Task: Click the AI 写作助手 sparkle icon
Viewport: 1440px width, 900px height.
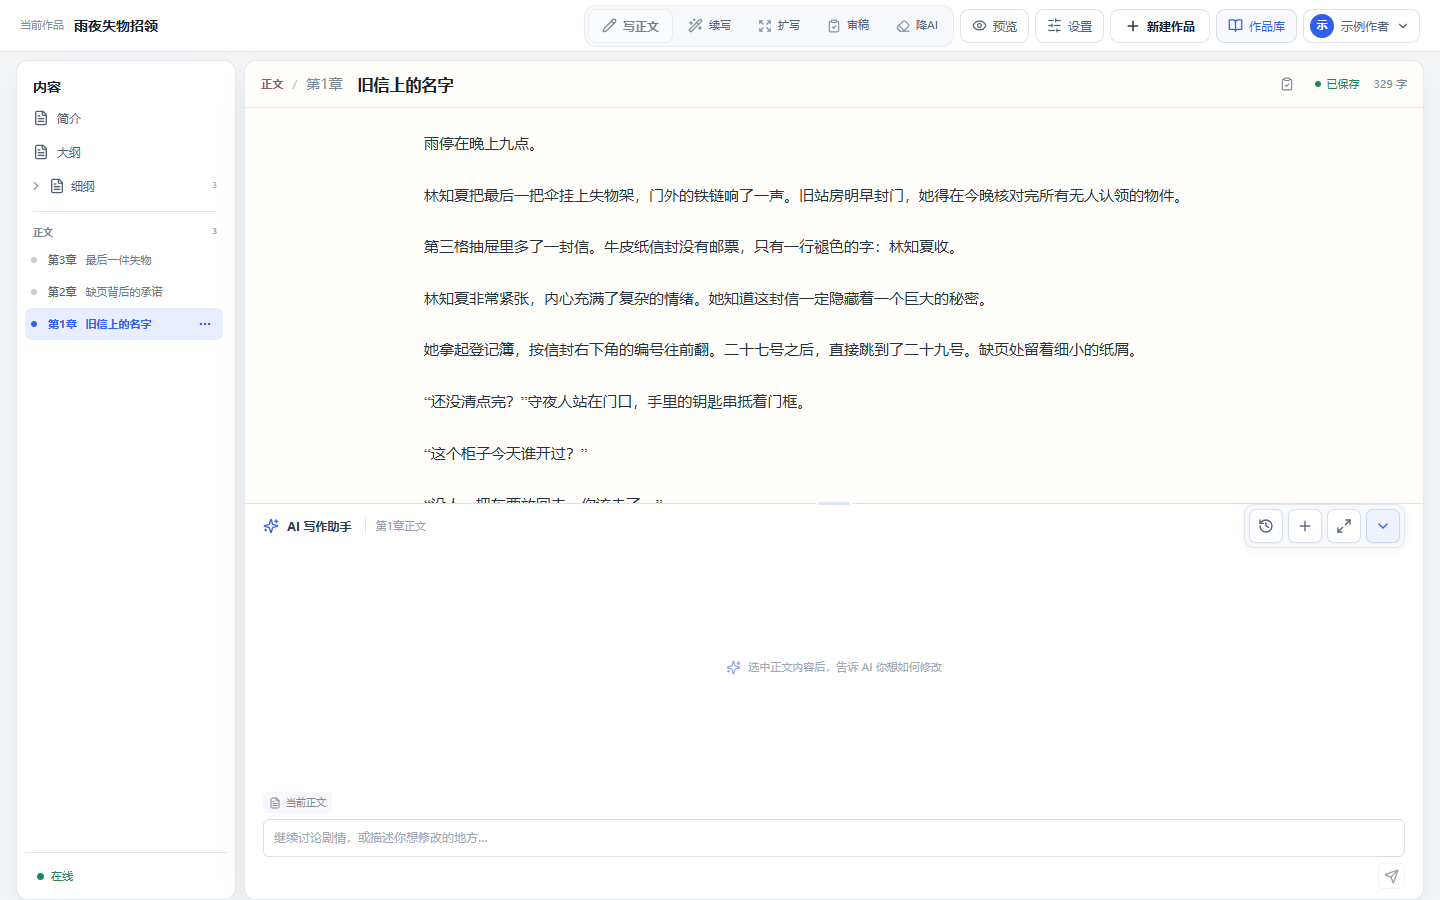Action: click(x=271, y=526)
